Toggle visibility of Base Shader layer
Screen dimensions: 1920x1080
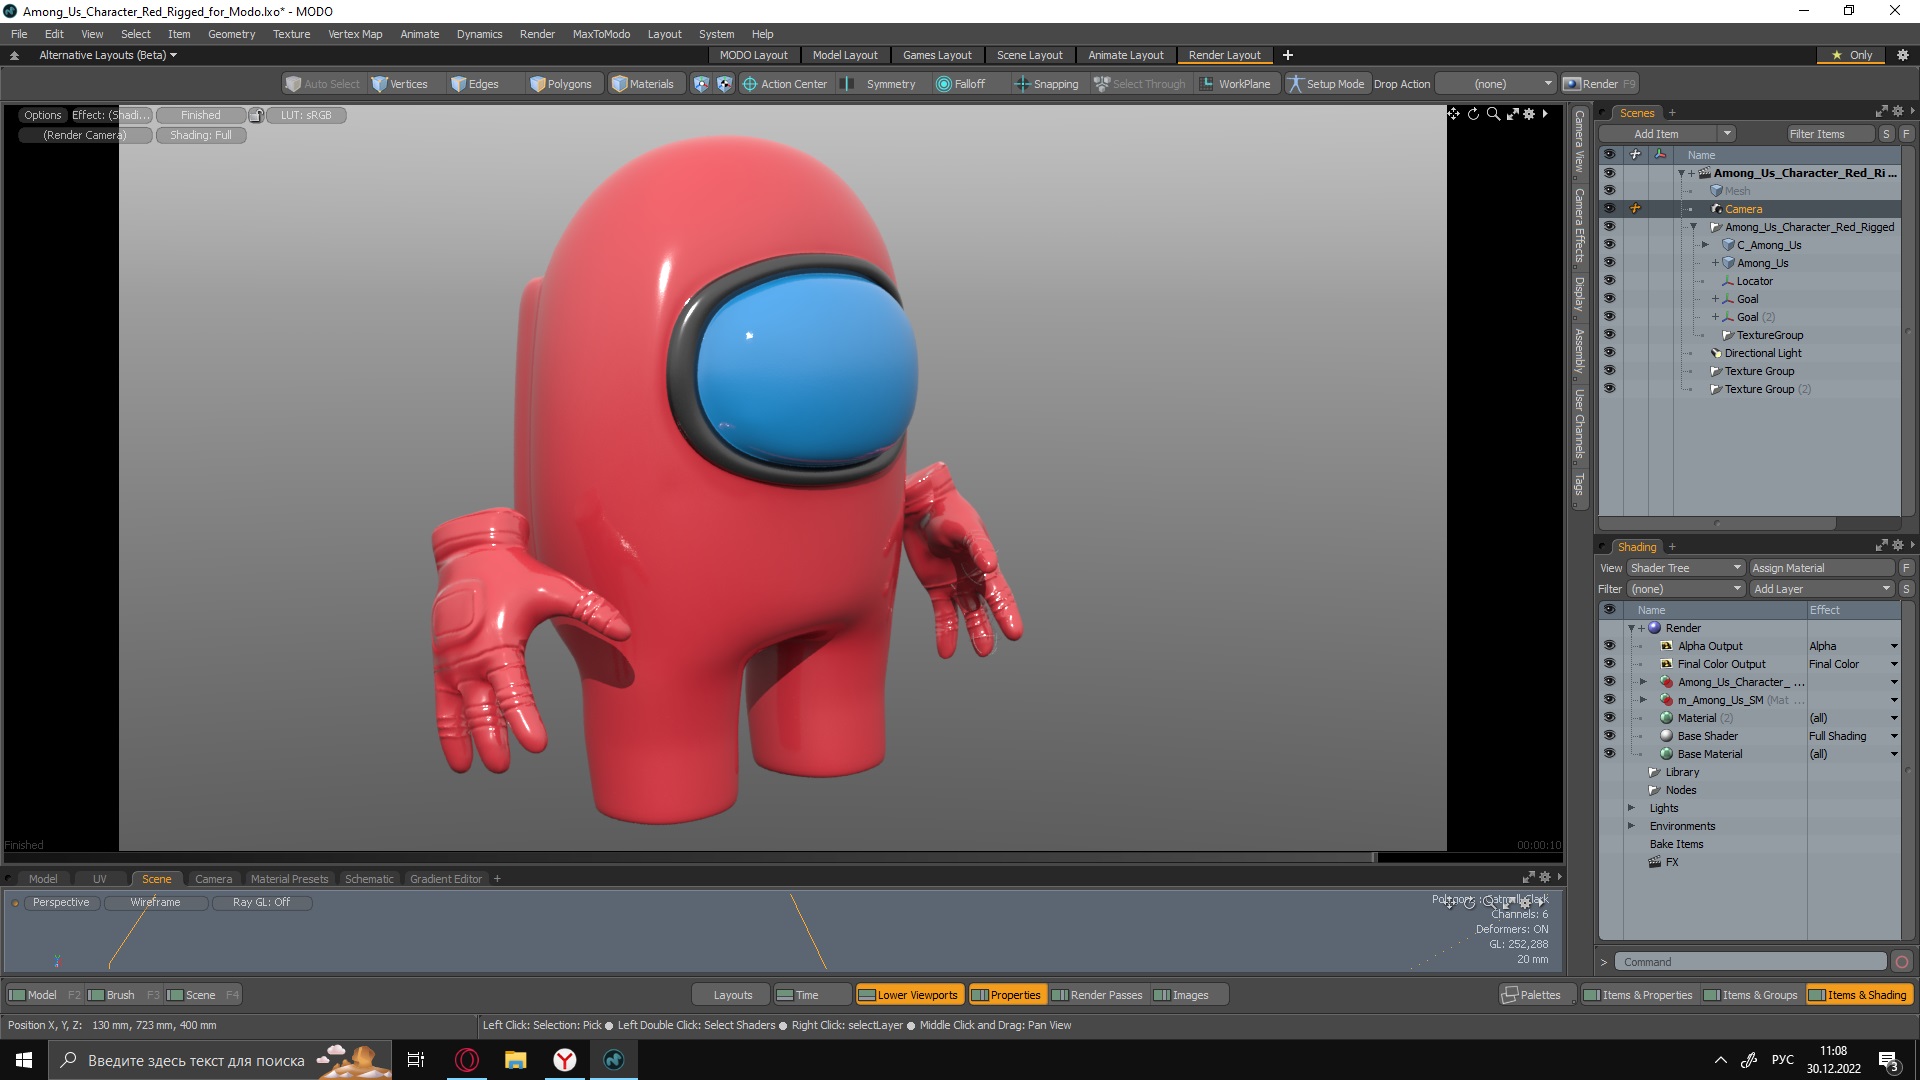pos(1609,736)
